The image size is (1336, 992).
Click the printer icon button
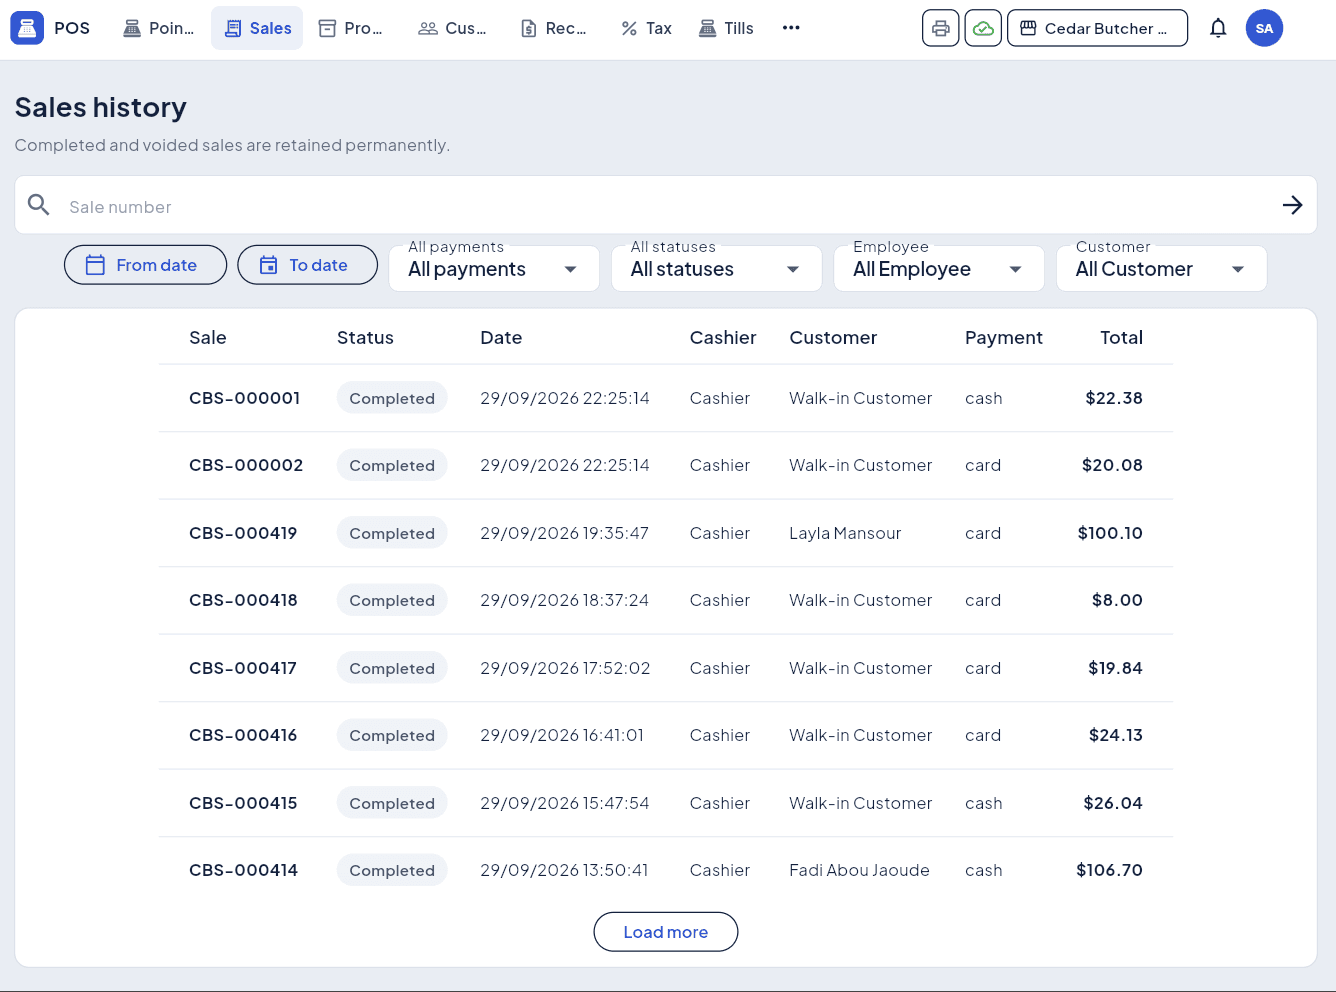[x=941, y=28]
